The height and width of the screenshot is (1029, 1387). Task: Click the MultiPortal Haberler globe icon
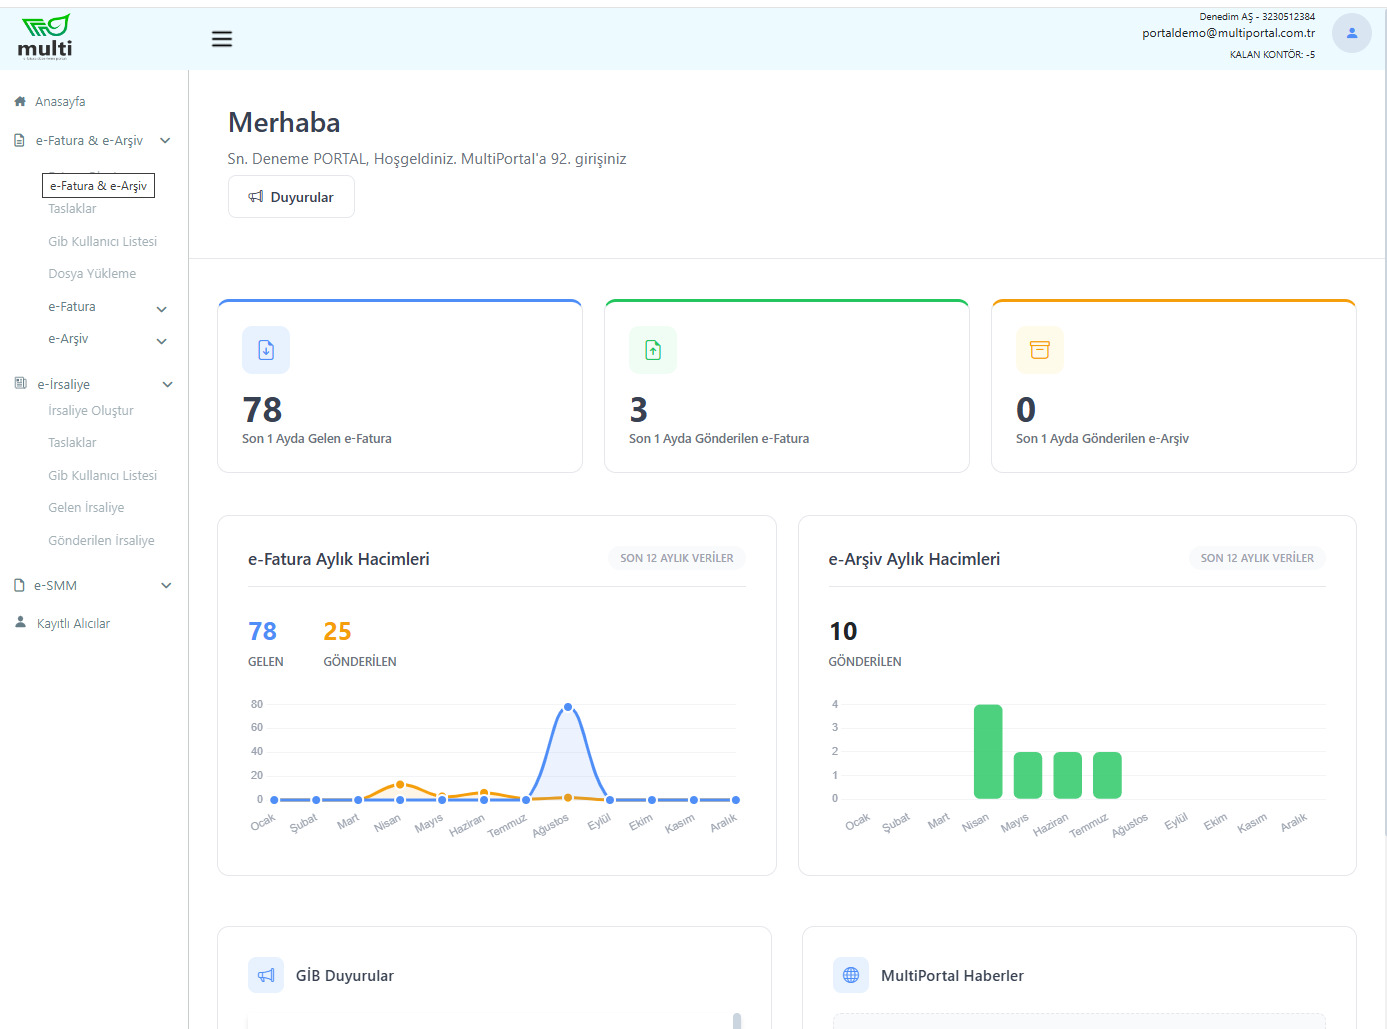[x=851, y=975]
